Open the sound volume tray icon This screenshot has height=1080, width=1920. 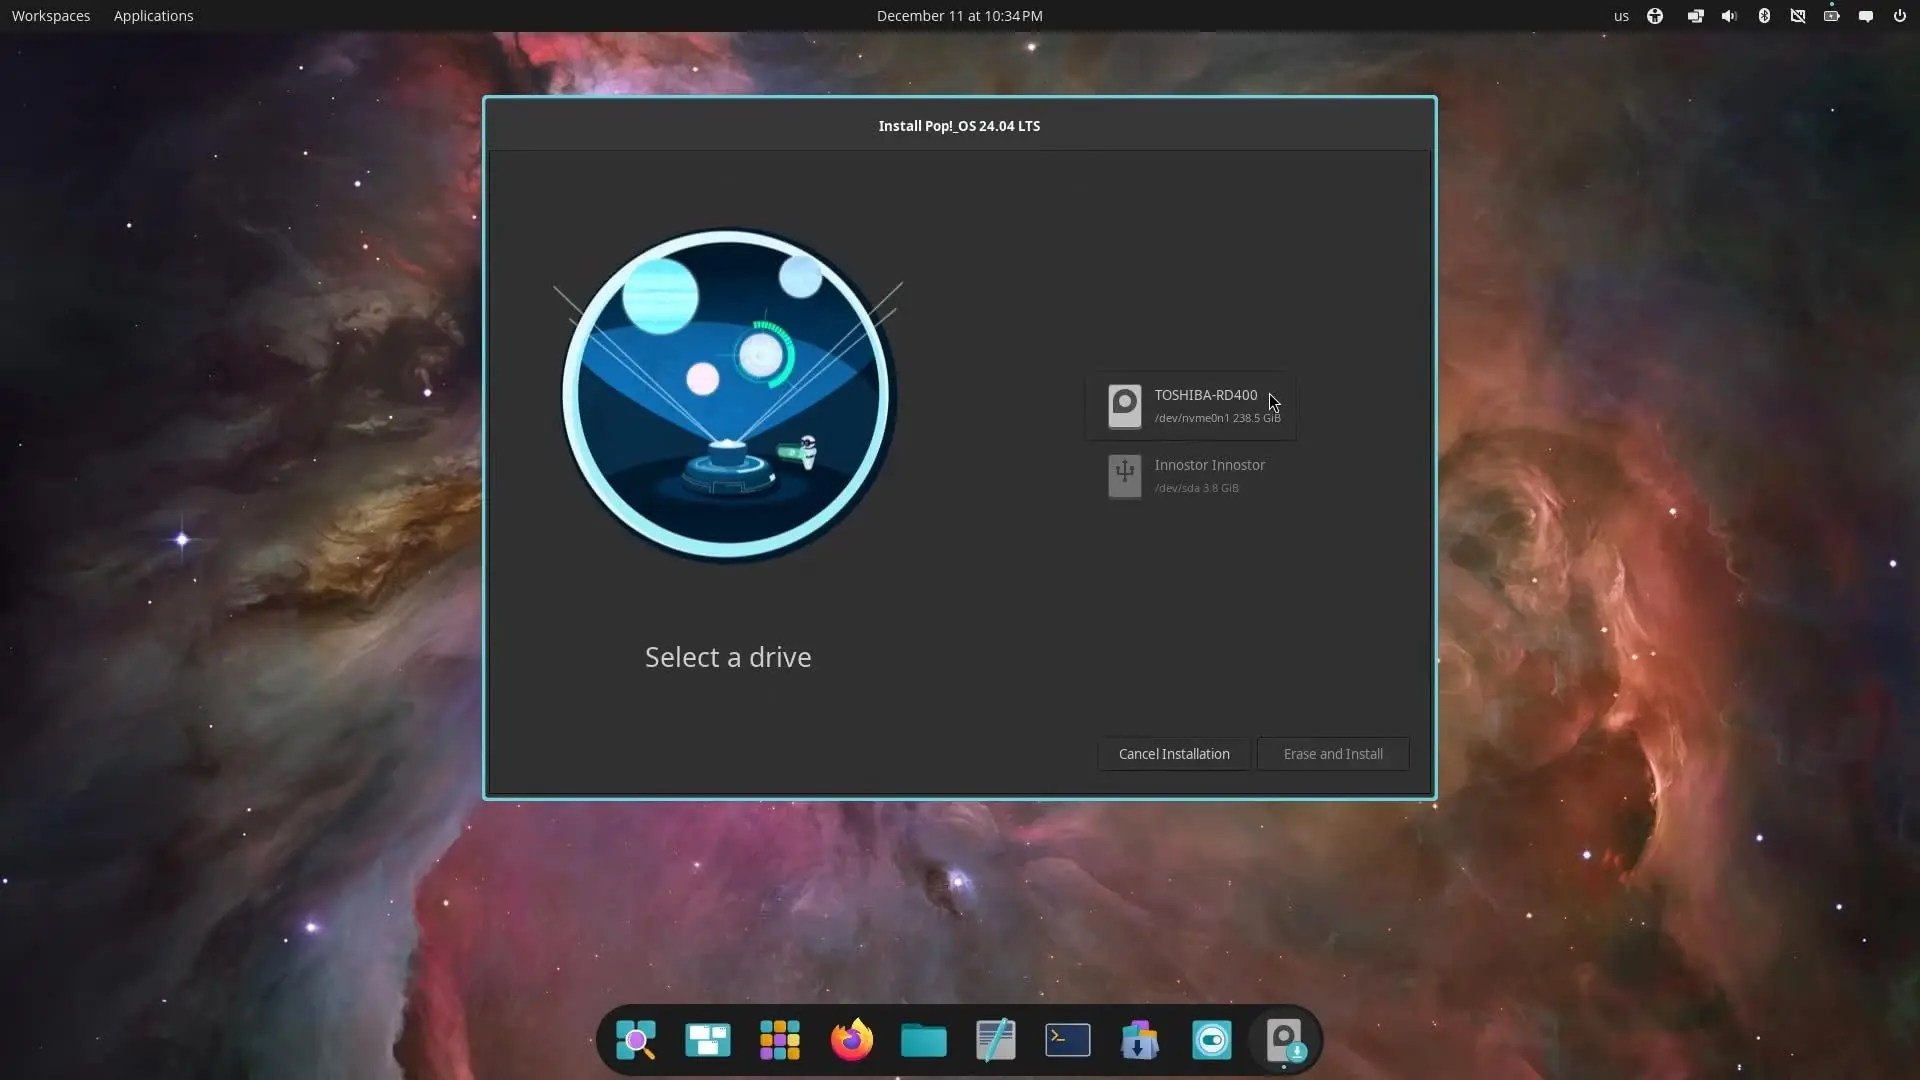[x=1729, y=16]
